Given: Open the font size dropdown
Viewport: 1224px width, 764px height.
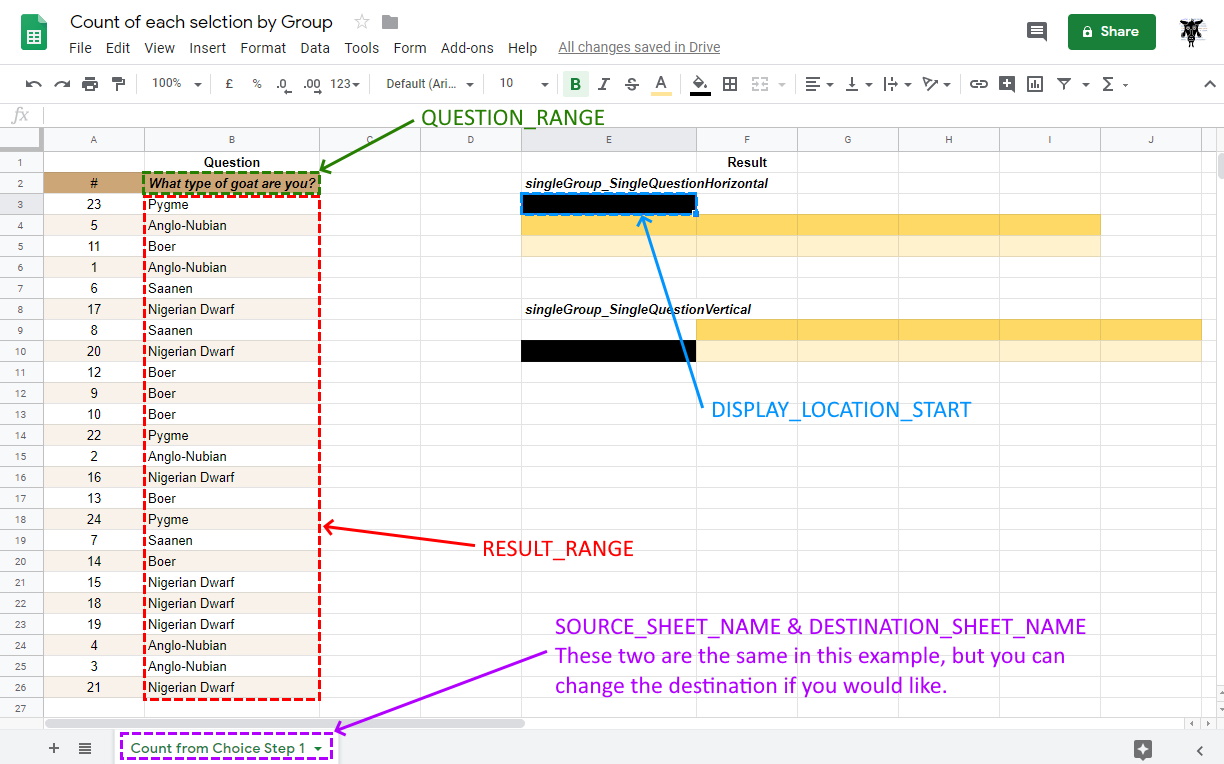Looking at the screenshot, I should 524,84.
